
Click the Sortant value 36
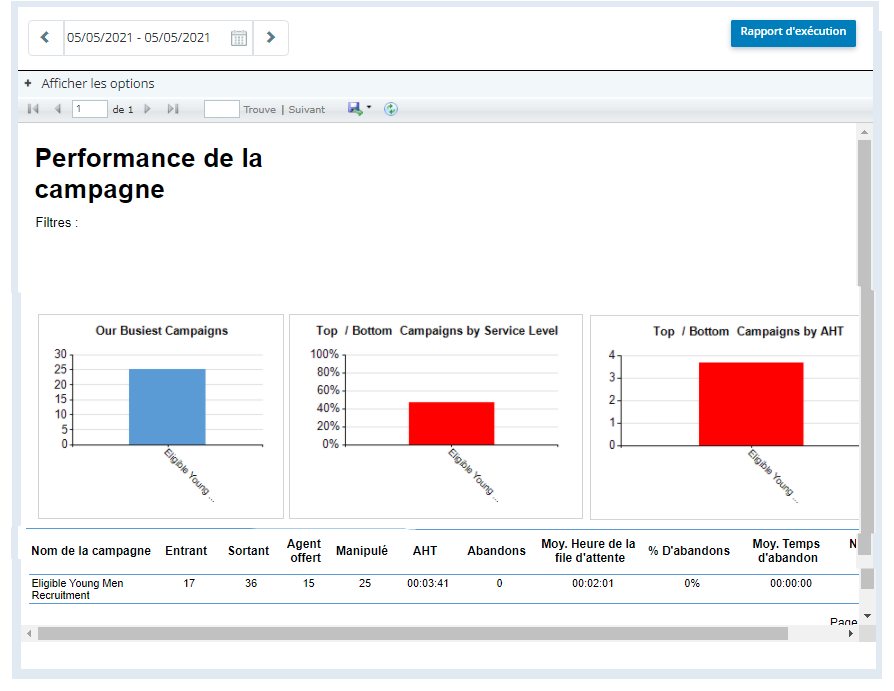251,583
